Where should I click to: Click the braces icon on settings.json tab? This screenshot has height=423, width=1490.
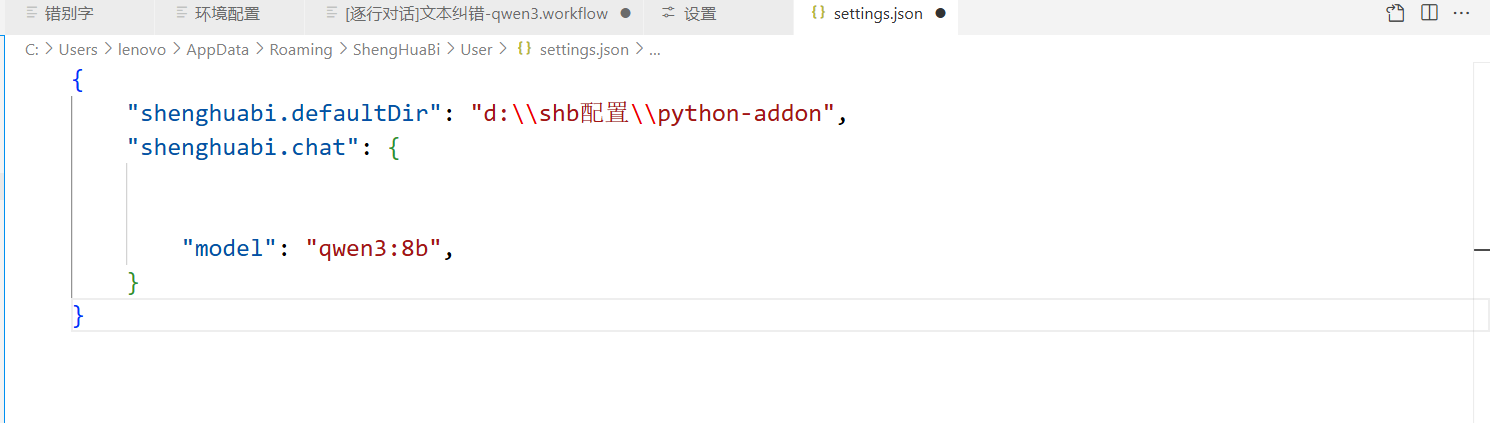[x=818, y=14]
